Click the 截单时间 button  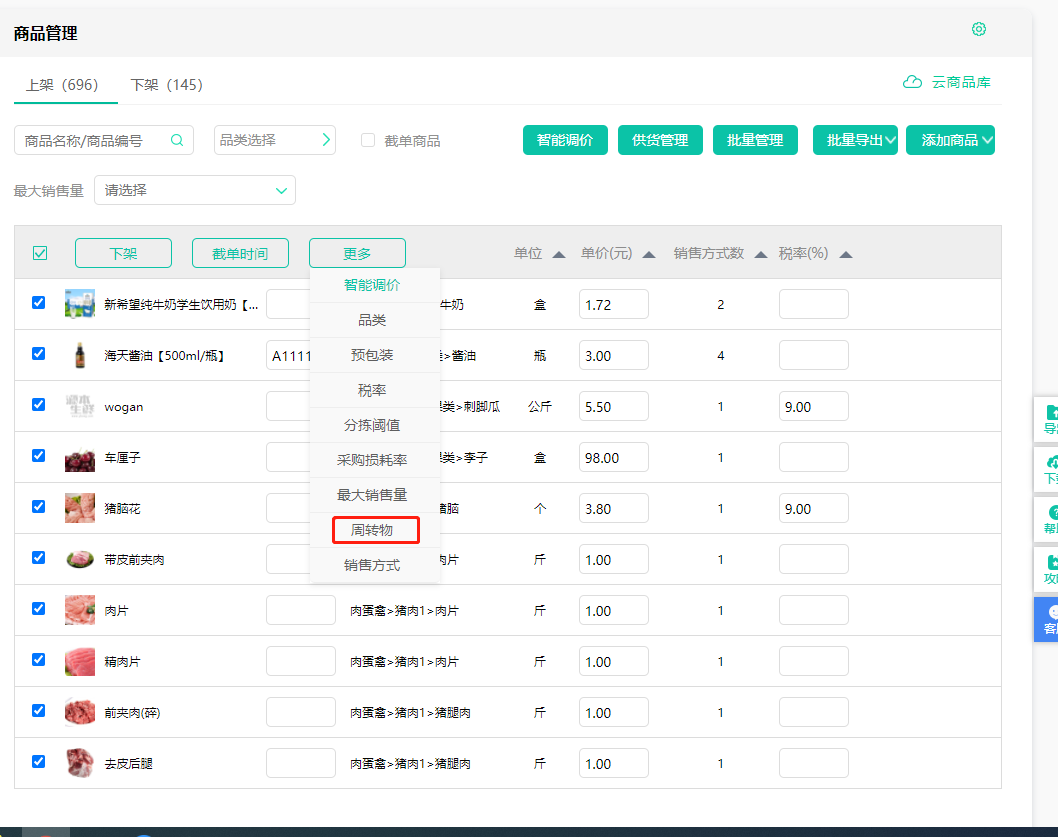click(240, 253)
